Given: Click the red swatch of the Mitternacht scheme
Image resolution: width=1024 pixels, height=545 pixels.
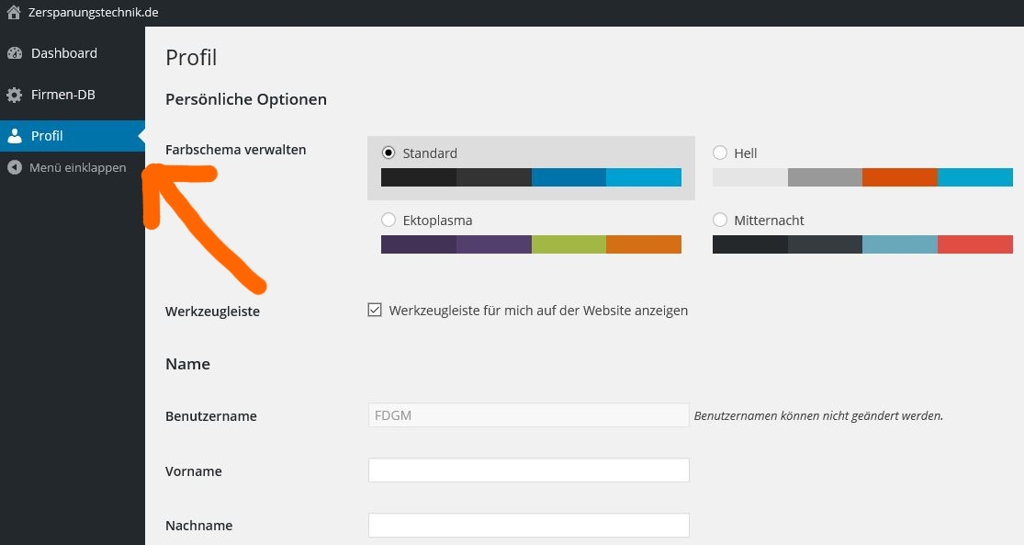Looking at the screenshot, I should [975, 244].
